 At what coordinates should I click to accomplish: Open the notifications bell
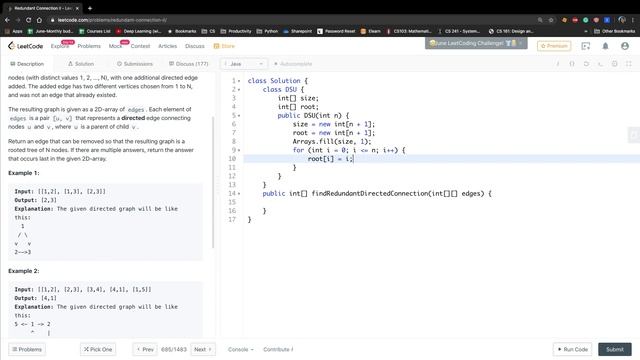[605, 46]
